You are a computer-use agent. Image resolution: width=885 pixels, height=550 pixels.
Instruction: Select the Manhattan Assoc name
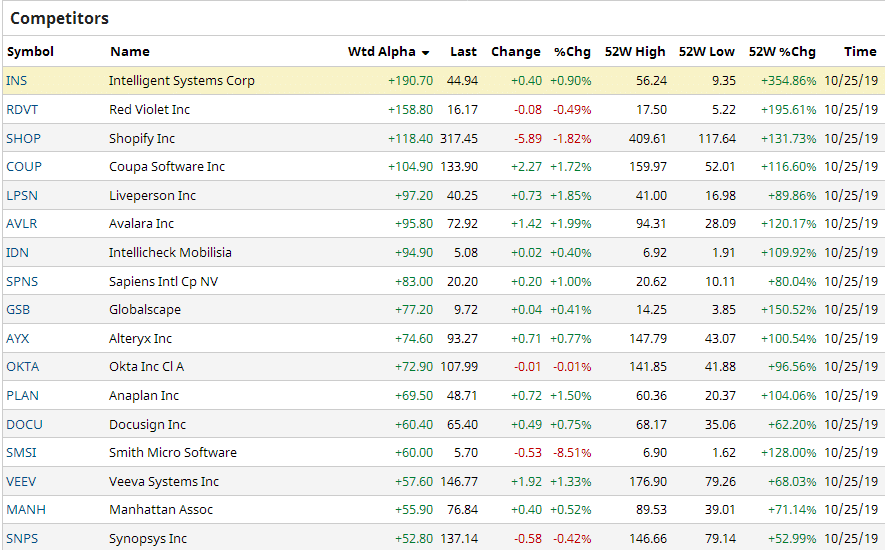pyautogui.click(x=161, y=510)
